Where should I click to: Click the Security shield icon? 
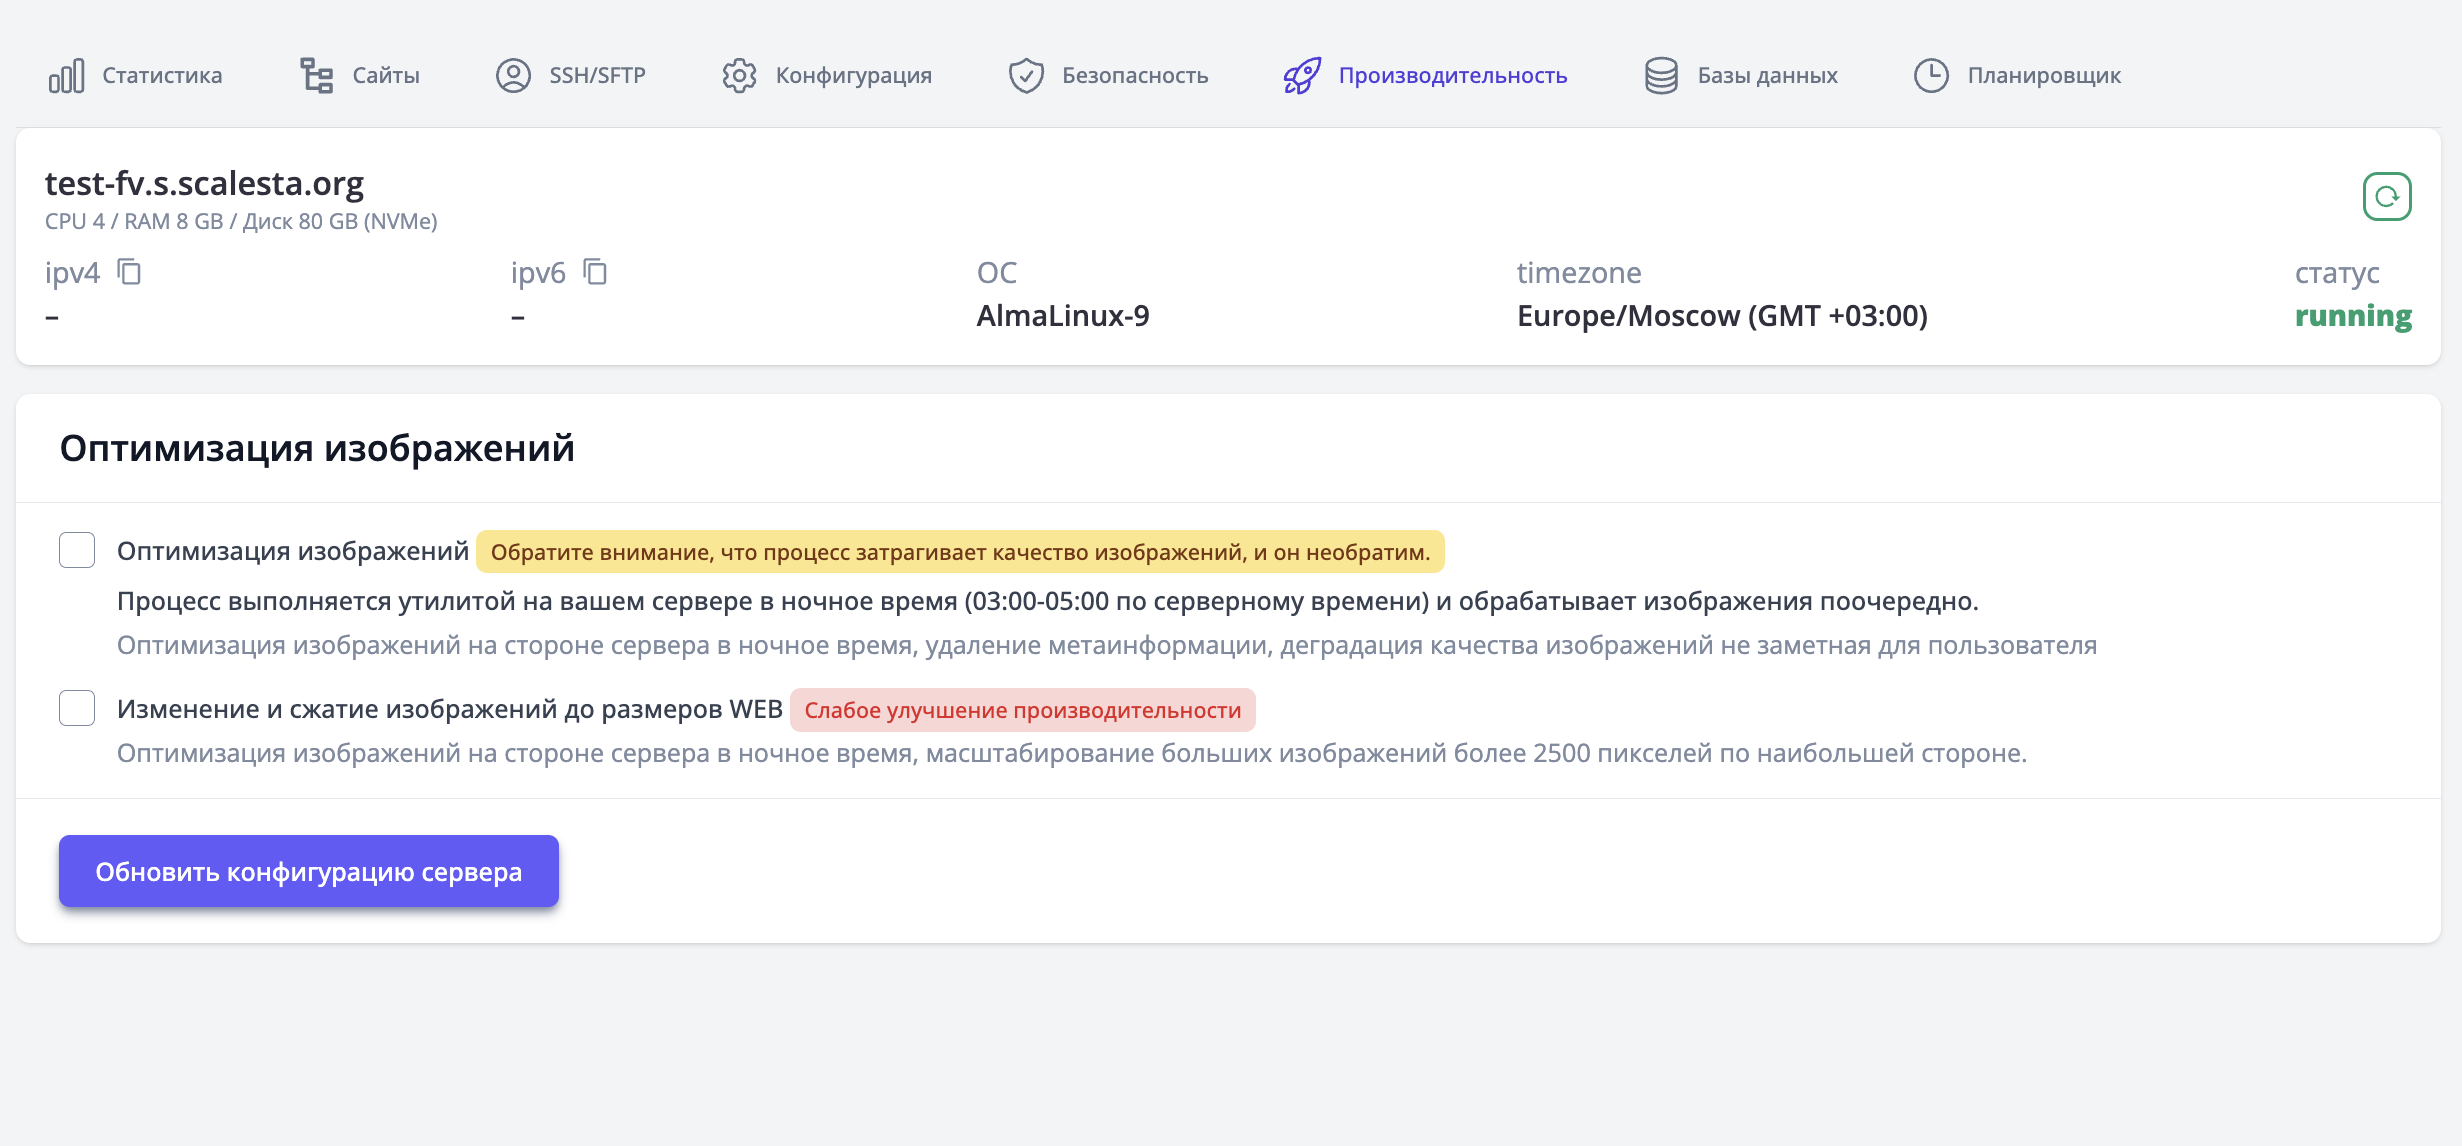coord(1026,76)
